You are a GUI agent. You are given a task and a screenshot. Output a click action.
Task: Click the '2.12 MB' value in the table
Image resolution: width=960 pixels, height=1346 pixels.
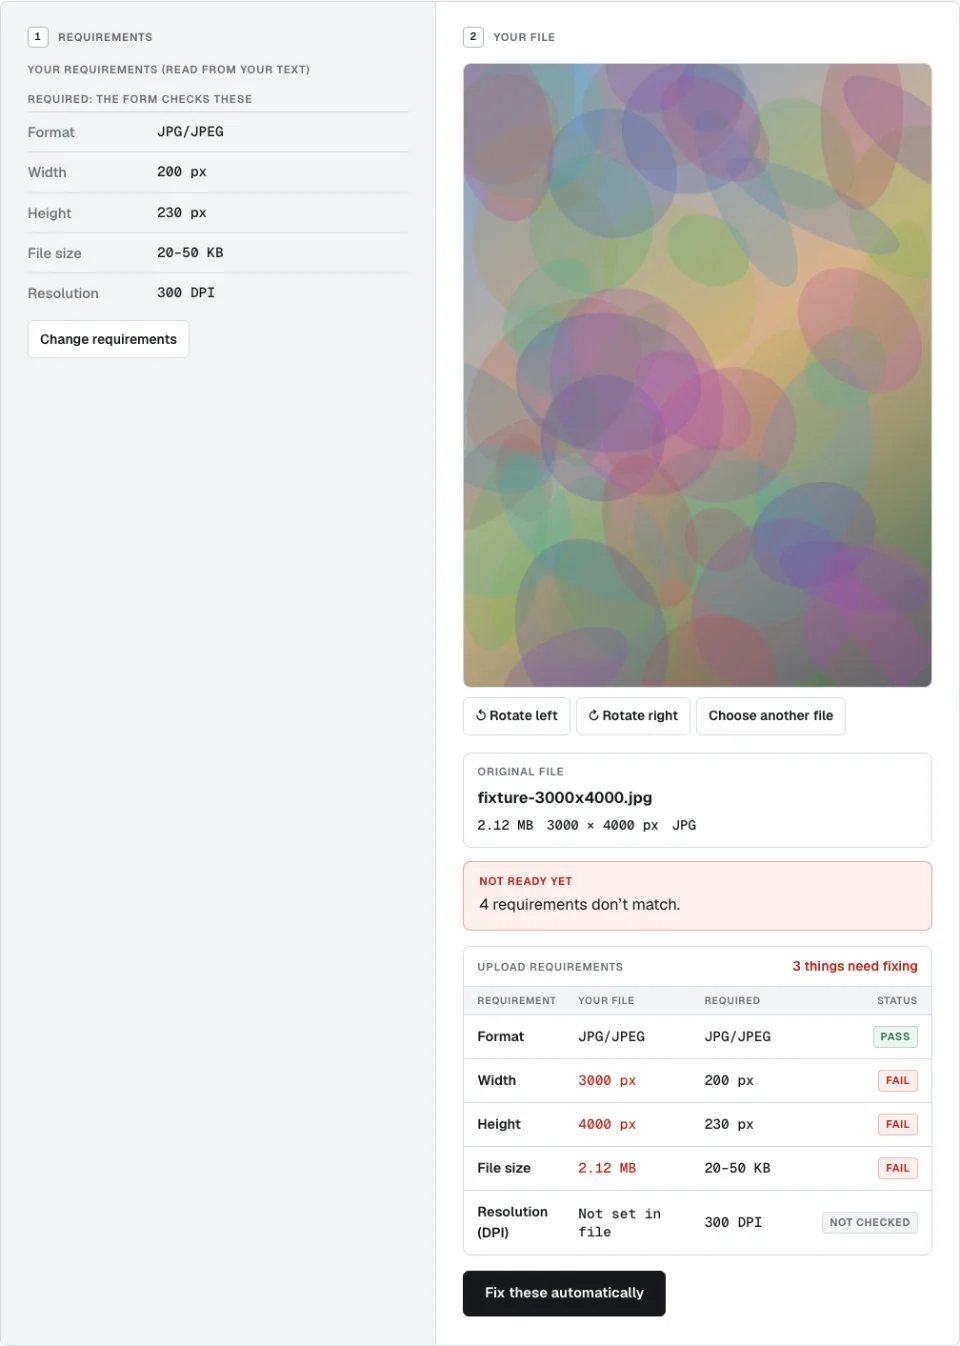pyautogui.click(x=607, y=1168)
